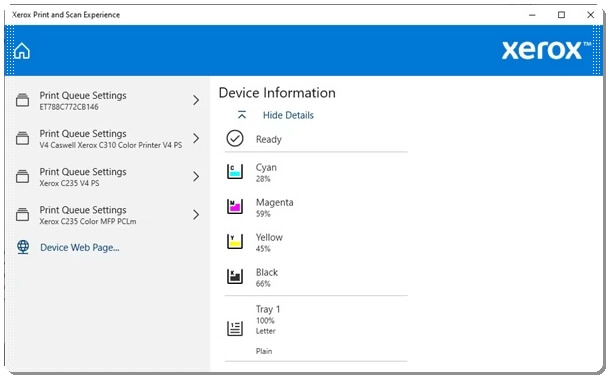Click the Cyan label
Screen dimensions: 609x378
pyautogui.click(x=266, y=167)
